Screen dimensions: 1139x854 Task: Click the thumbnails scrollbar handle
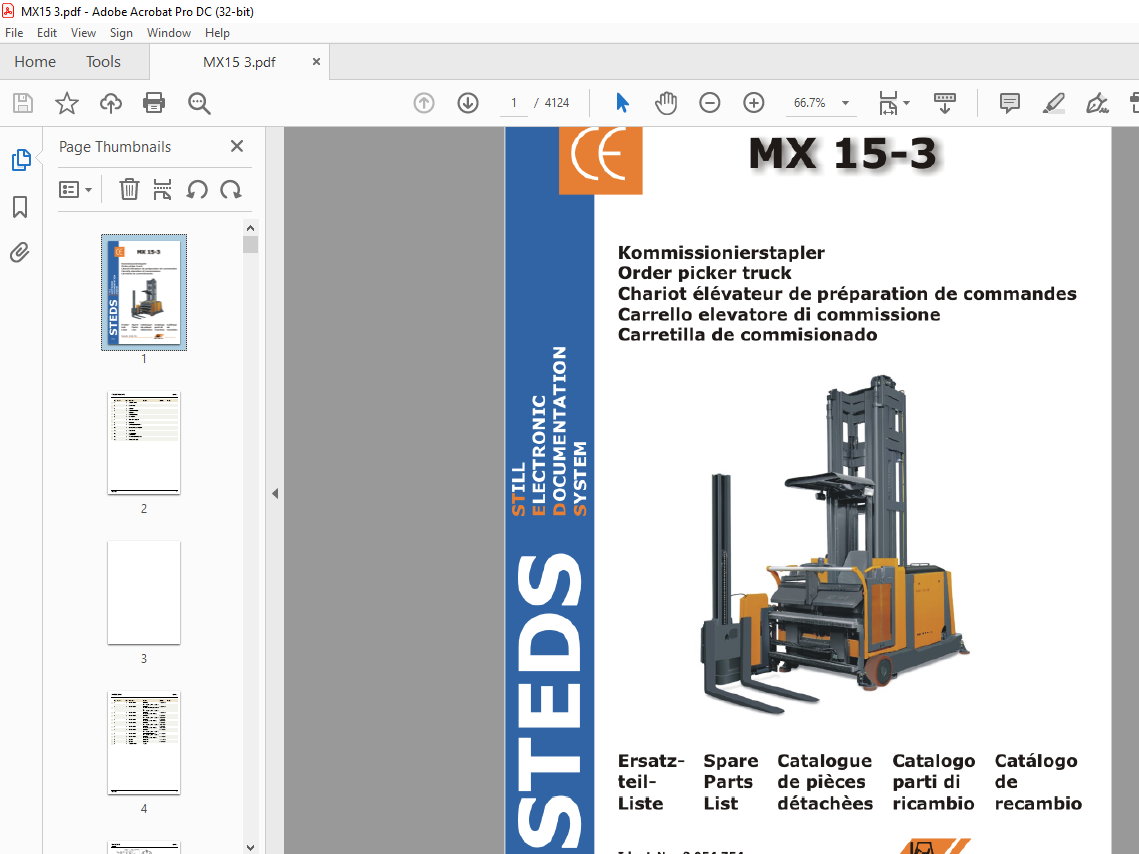click(x=251, y=244)
